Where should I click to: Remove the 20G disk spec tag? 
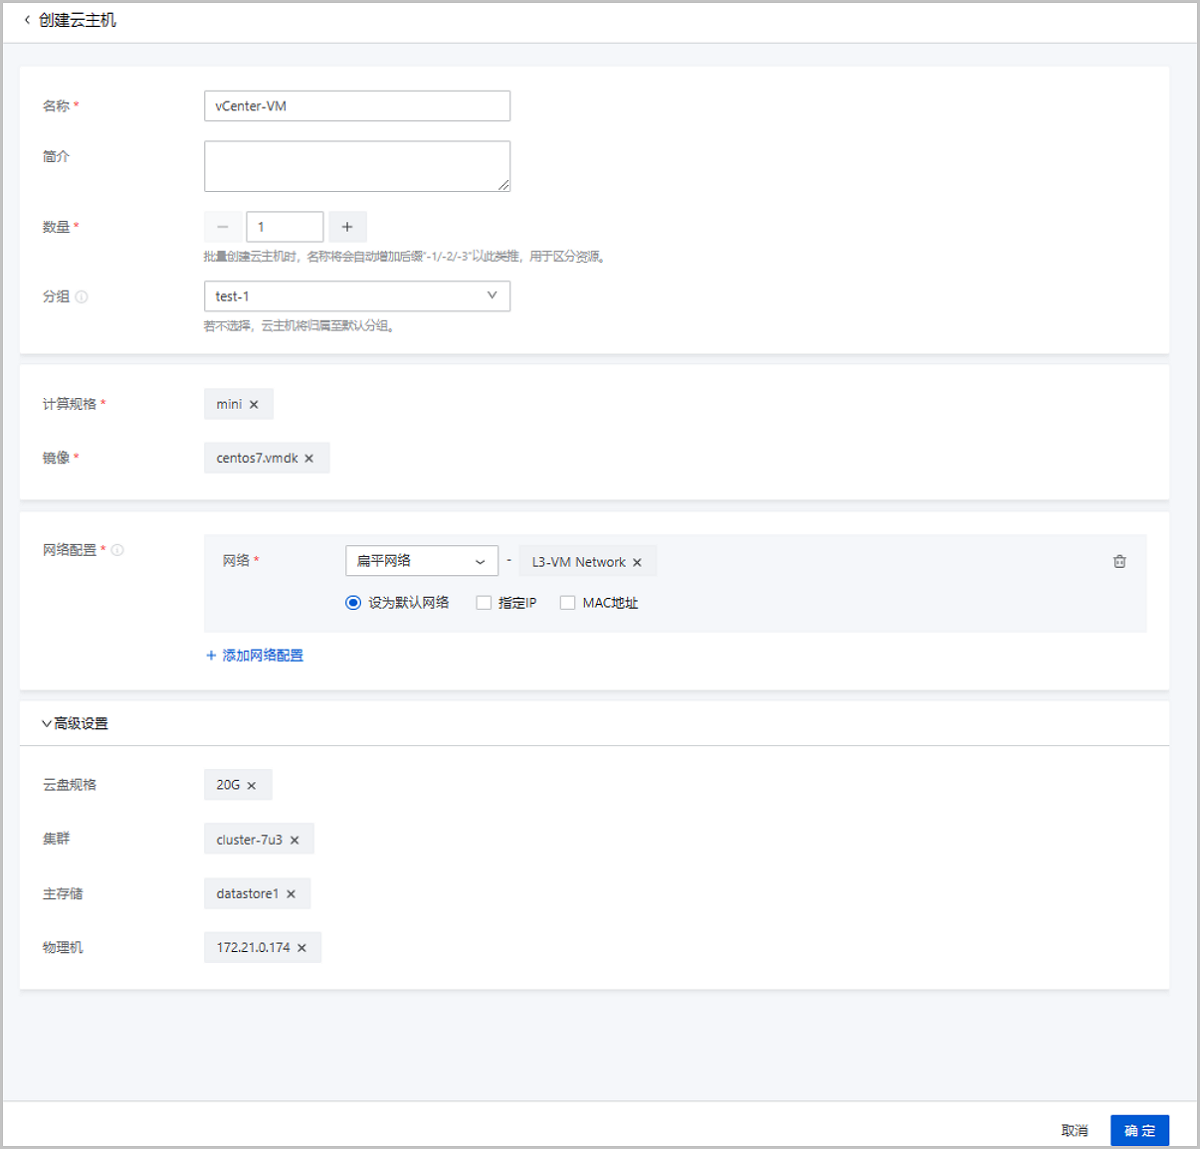tap(251, 786)
